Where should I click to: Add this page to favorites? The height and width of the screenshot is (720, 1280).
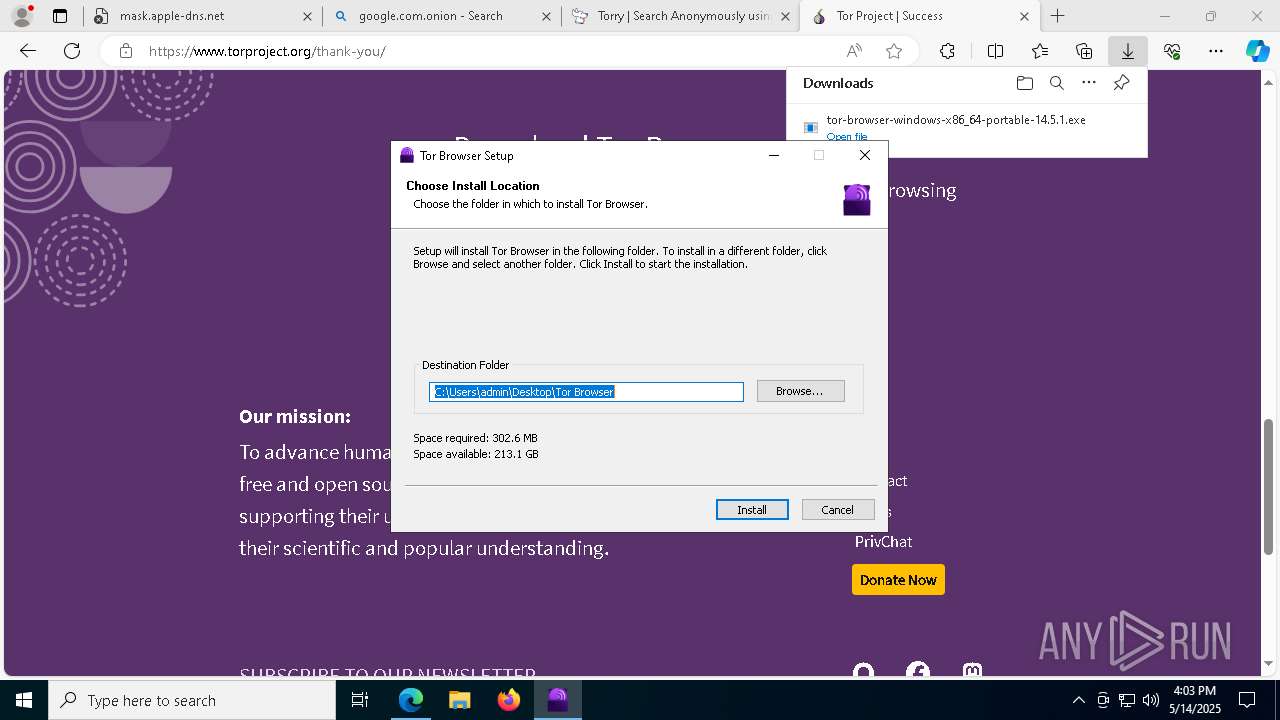[894, 51]
